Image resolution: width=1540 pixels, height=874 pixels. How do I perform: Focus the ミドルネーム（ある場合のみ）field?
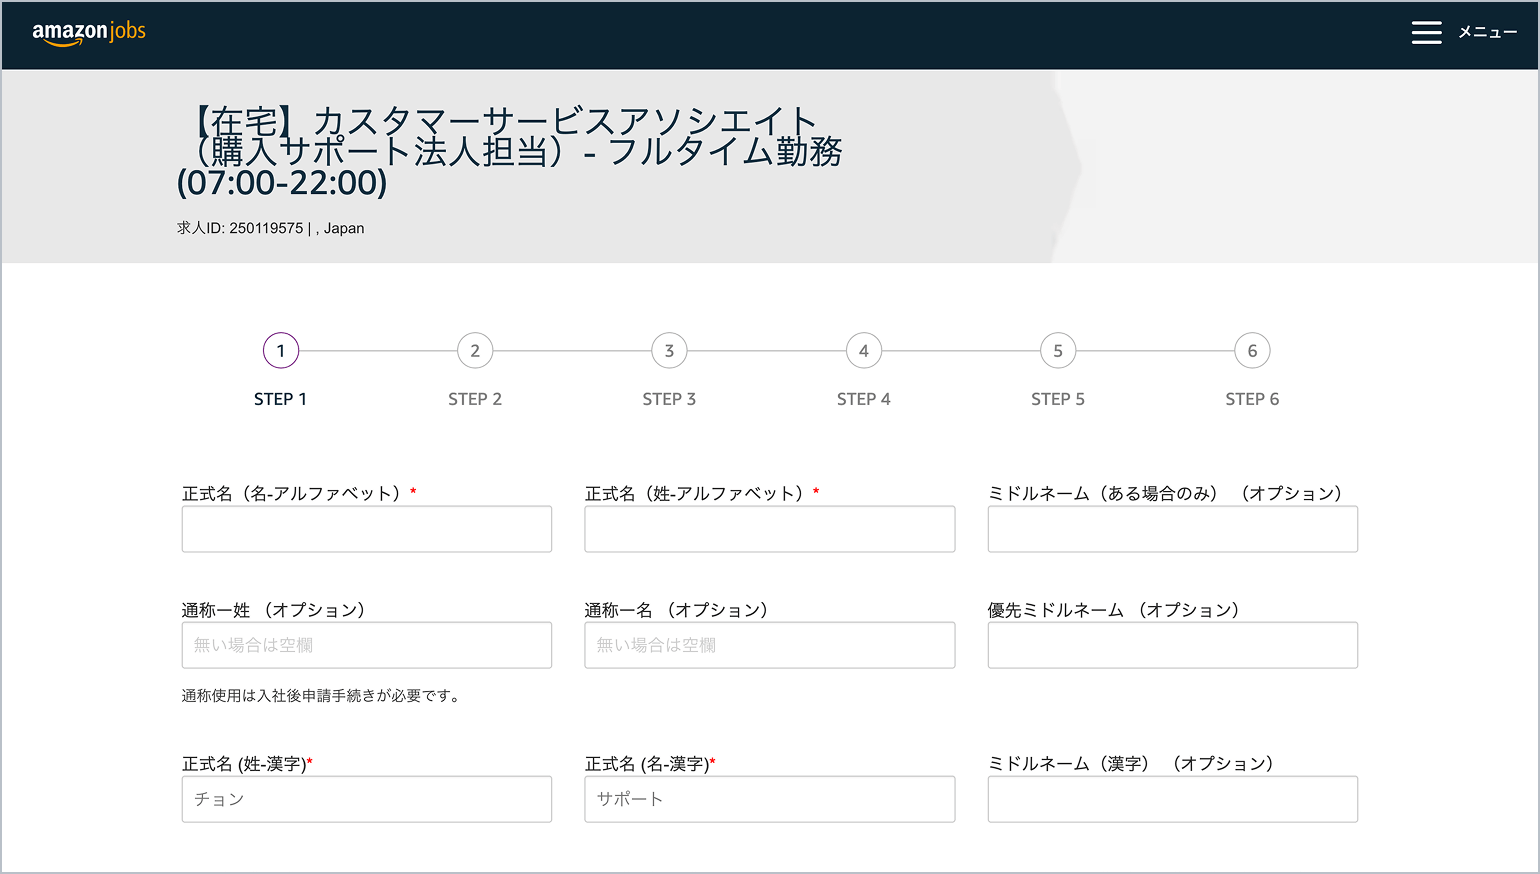click(1173, 529)
